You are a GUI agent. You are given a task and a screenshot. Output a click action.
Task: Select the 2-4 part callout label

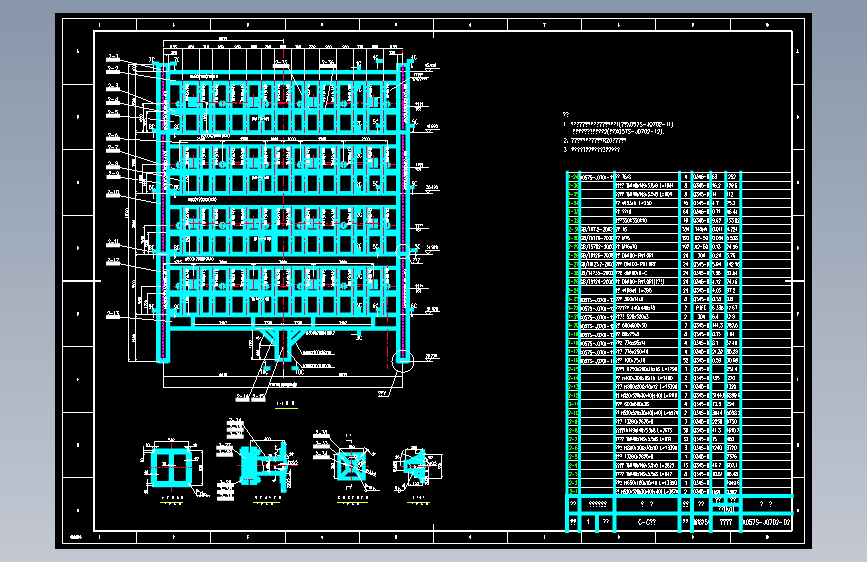coord(113,101)
